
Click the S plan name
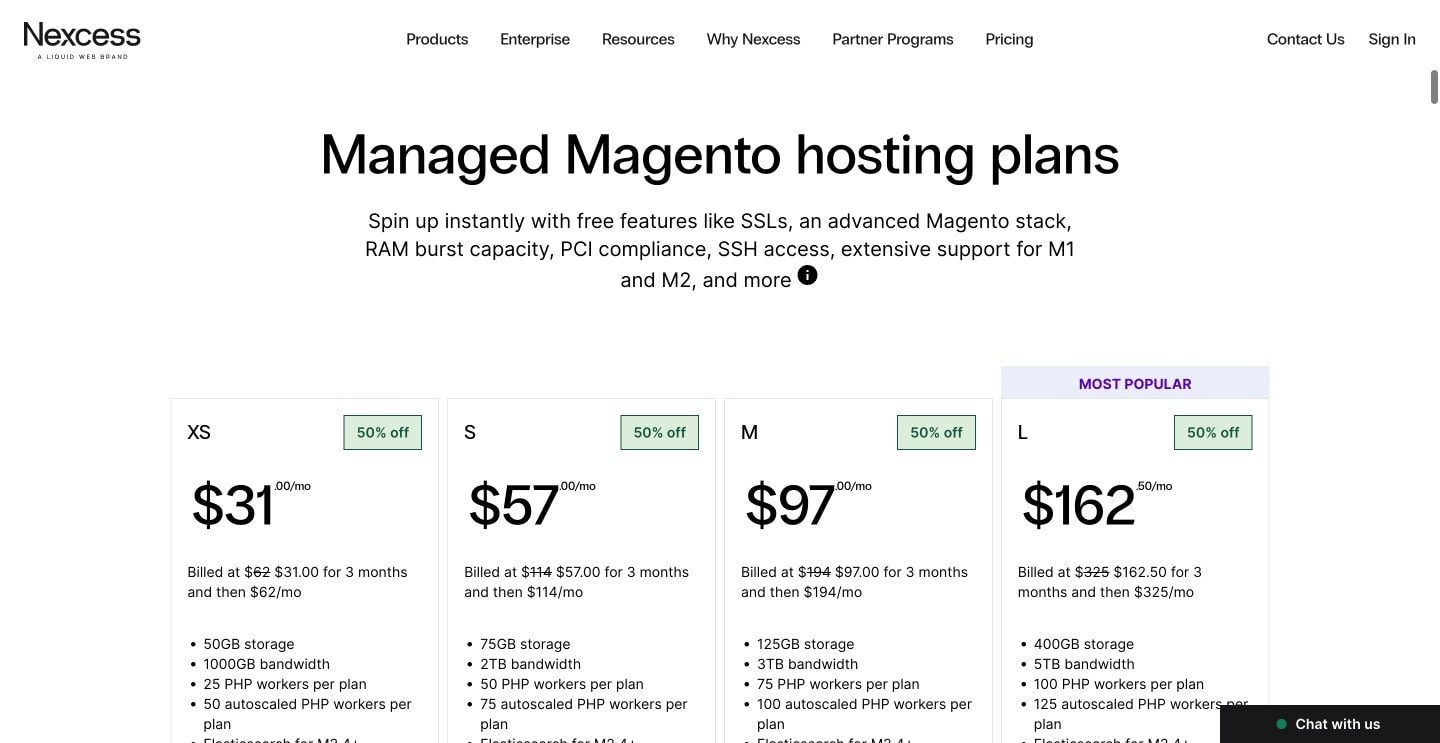[470, 432]
